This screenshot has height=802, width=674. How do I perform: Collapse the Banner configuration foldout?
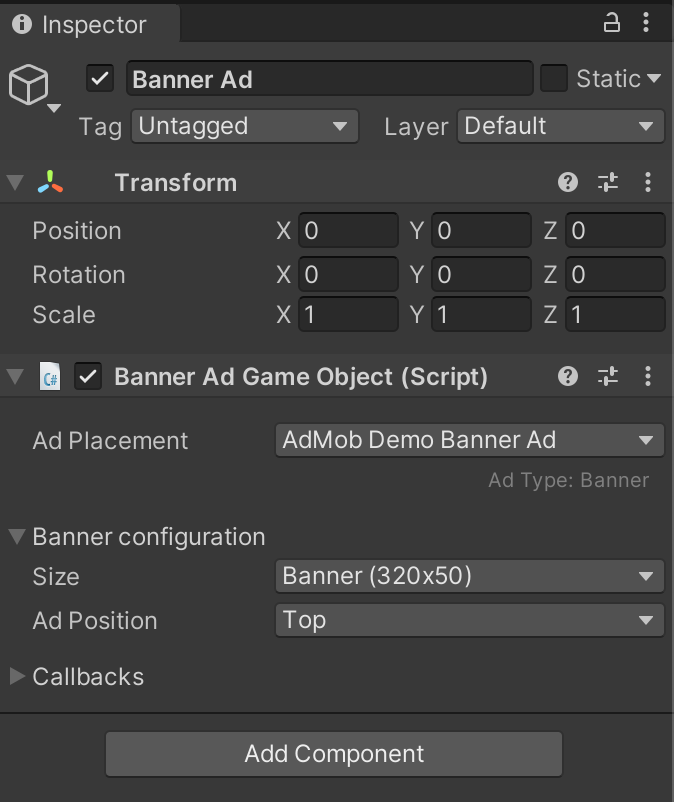point(17,537)
